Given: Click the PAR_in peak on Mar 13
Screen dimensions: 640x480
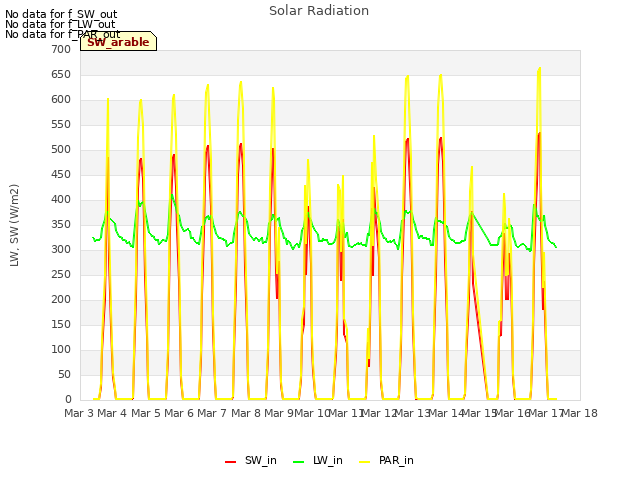Looking at the screenshot, I should click(440, 75).
